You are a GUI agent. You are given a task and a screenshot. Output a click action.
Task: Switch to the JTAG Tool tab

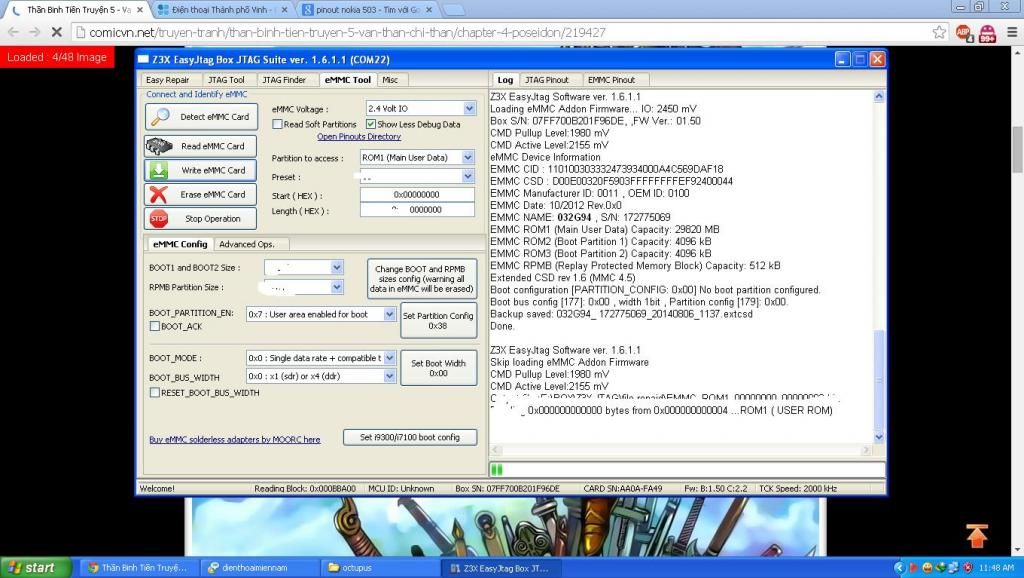coord(226,80)
